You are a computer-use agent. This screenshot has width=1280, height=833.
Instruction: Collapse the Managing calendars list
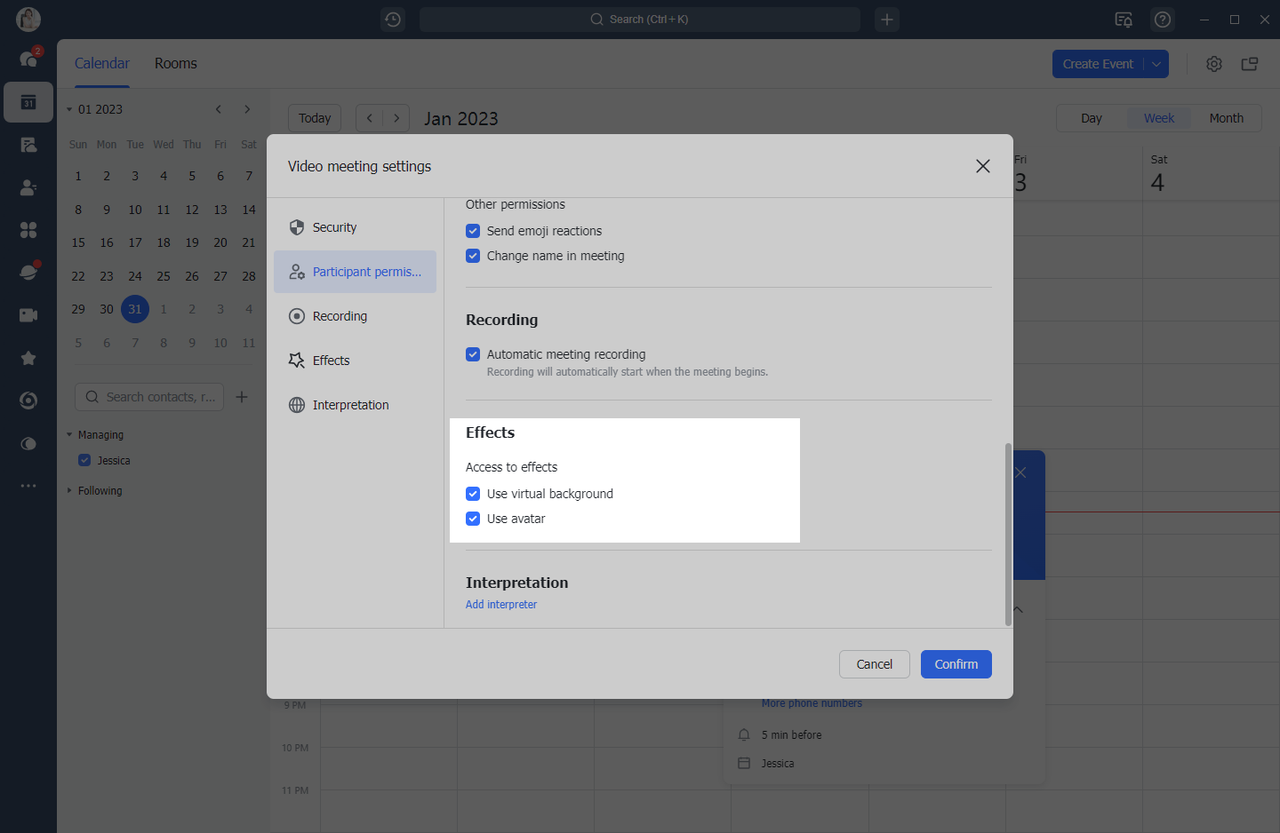click(x=70, y=435)
